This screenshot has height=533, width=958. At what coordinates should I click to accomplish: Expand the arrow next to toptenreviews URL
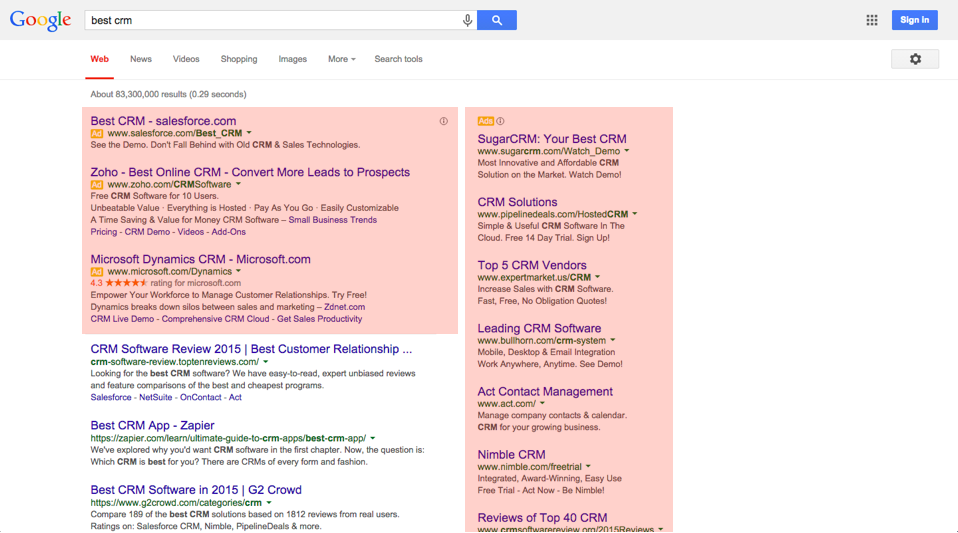coord(265,362)
